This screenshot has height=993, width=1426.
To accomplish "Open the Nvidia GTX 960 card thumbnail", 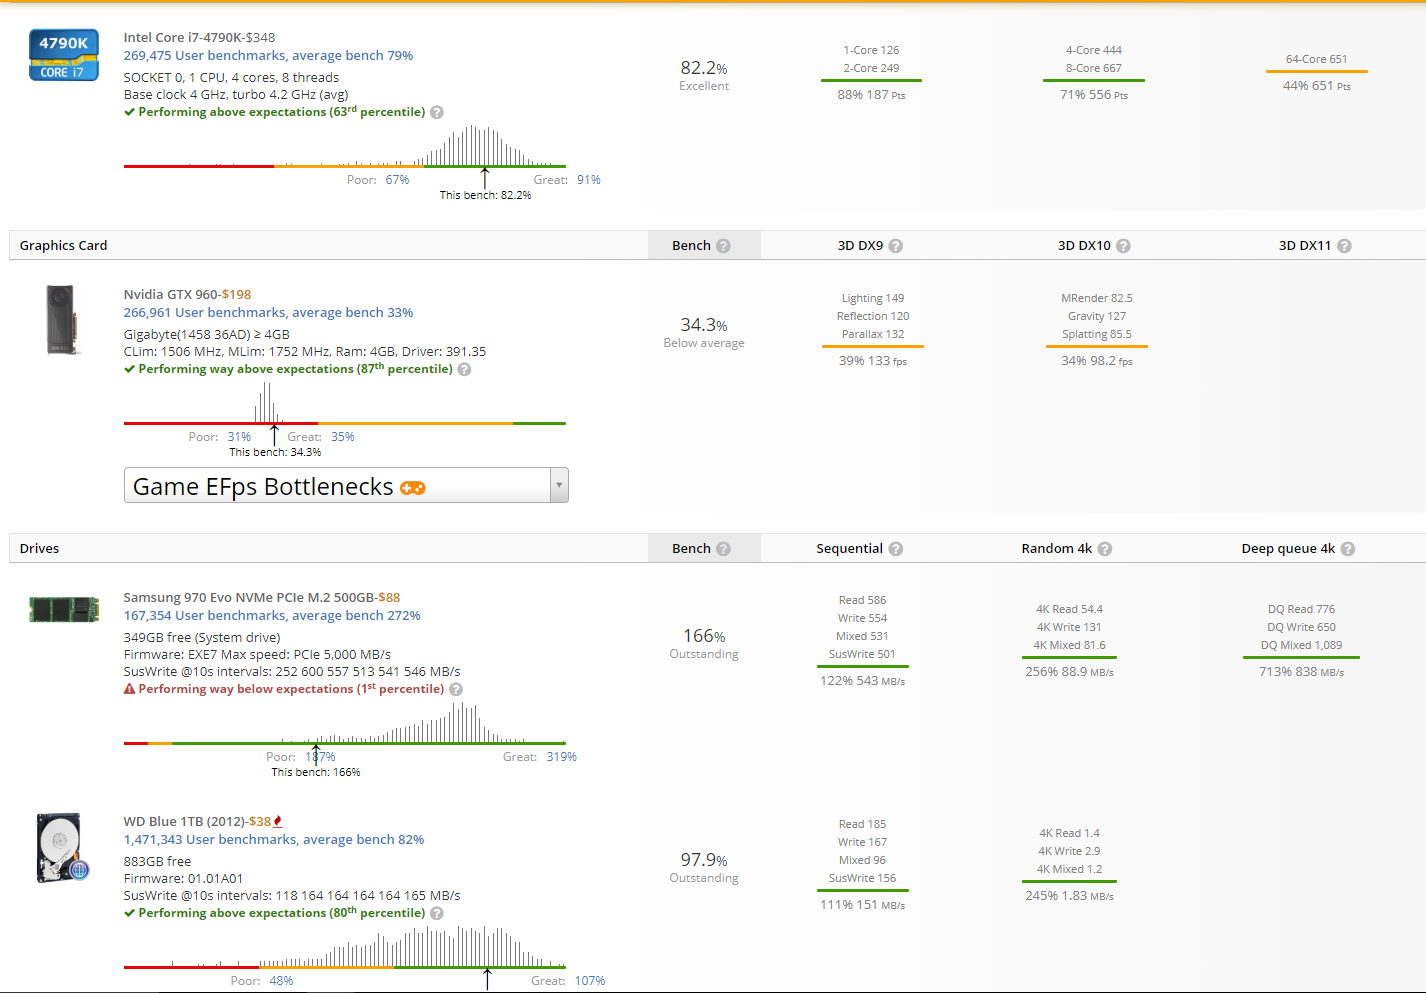I will click(62, 320).
